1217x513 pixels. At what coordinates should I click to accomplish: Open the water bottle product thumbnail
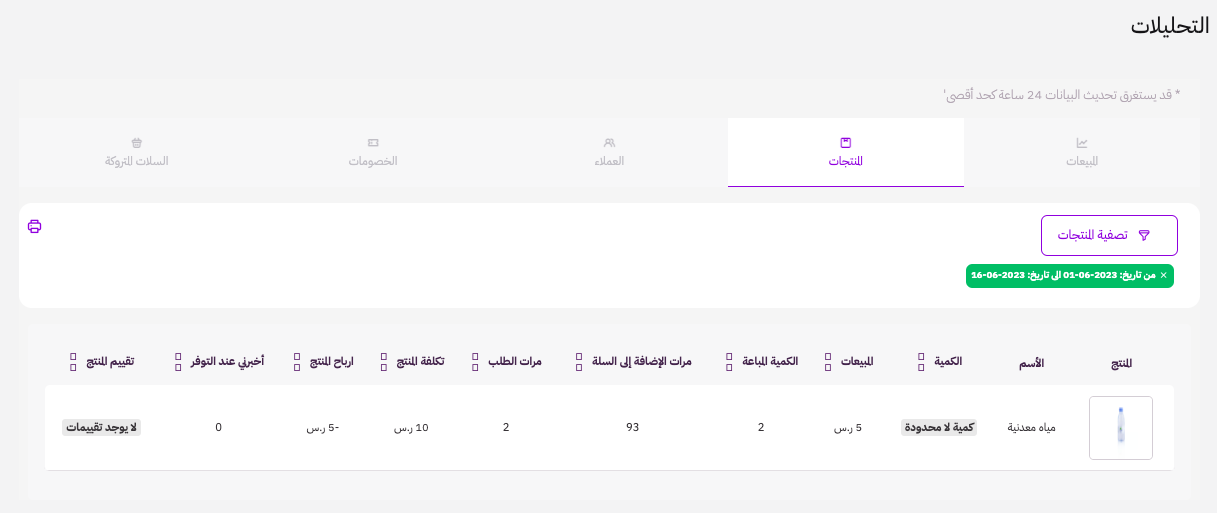[x=1121, y=428]
